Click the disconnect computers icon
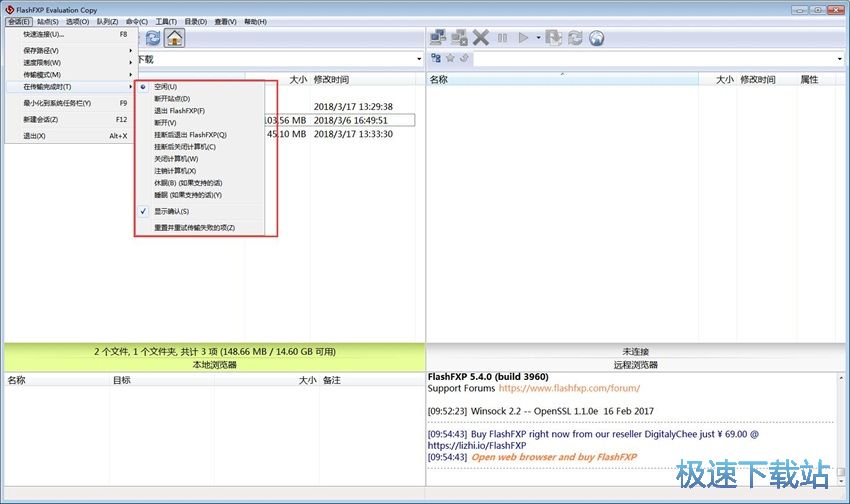Screen dimensions: 850x504 (x=459, y=37)
